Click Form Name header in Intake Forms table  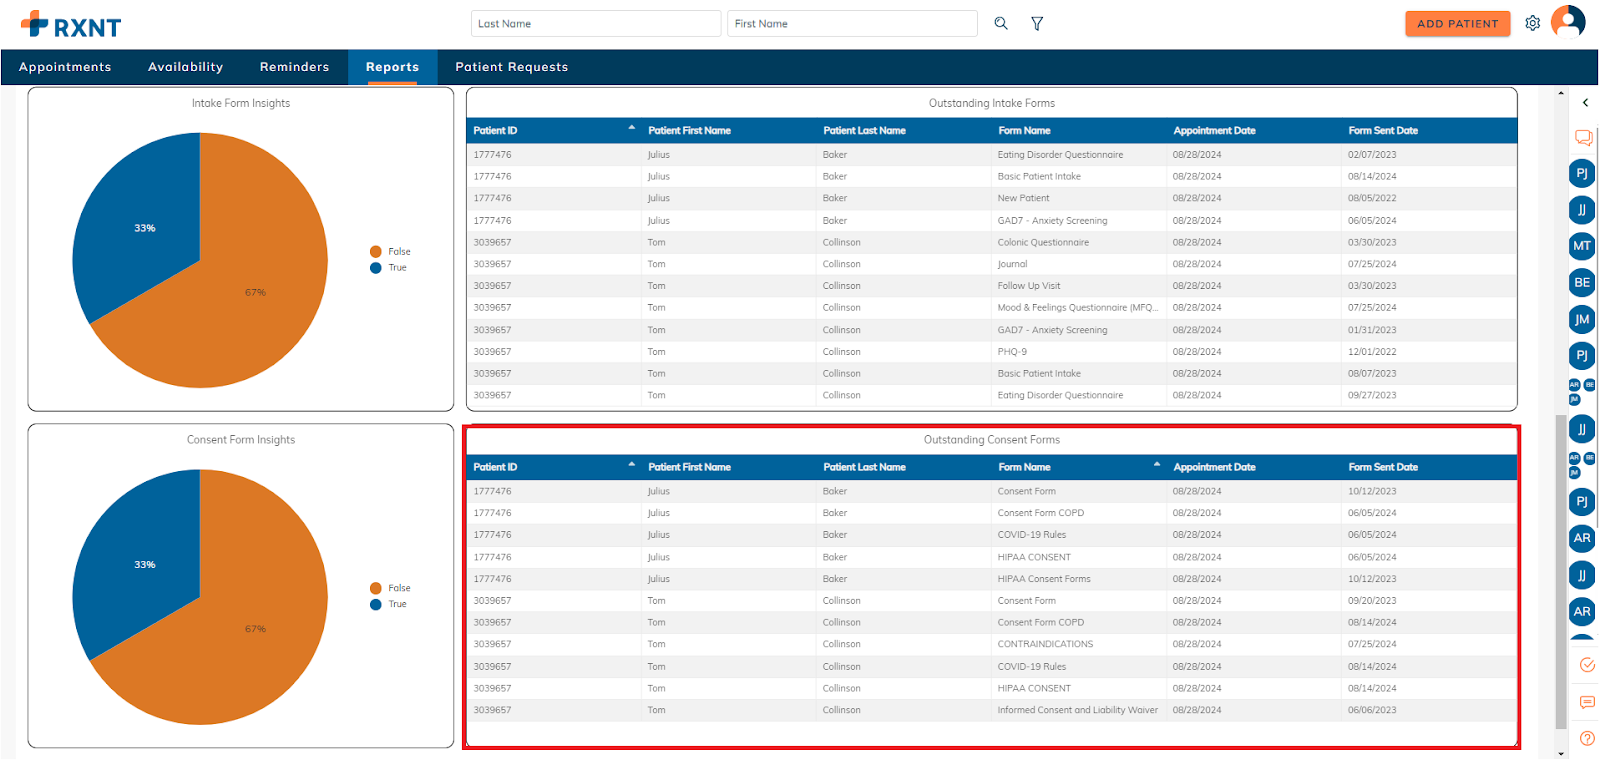tap(1024, 131)
